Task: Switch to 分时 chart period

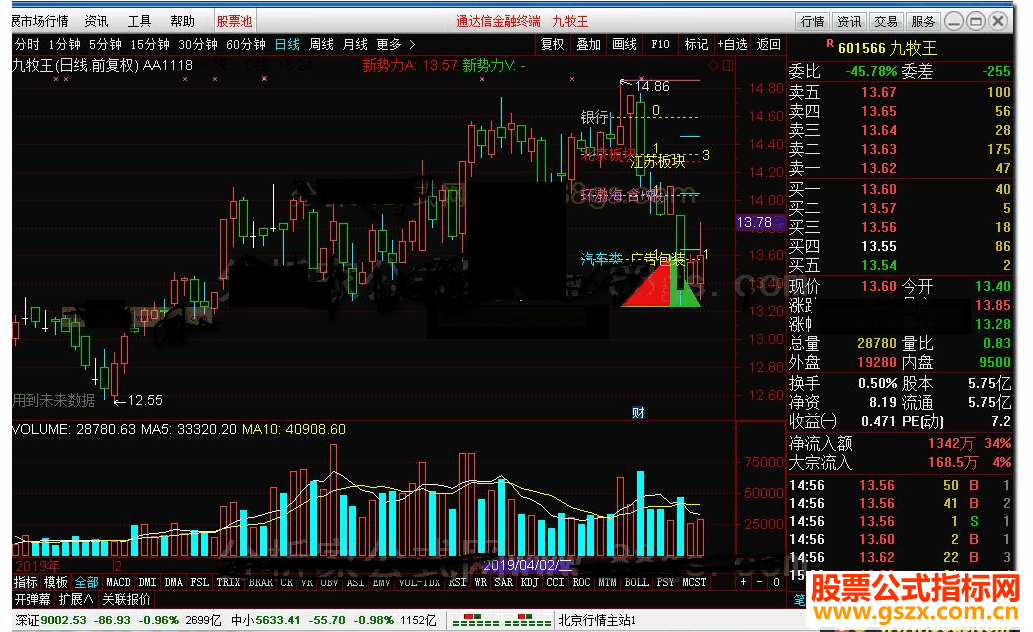Action: click(x=27, y=44)
